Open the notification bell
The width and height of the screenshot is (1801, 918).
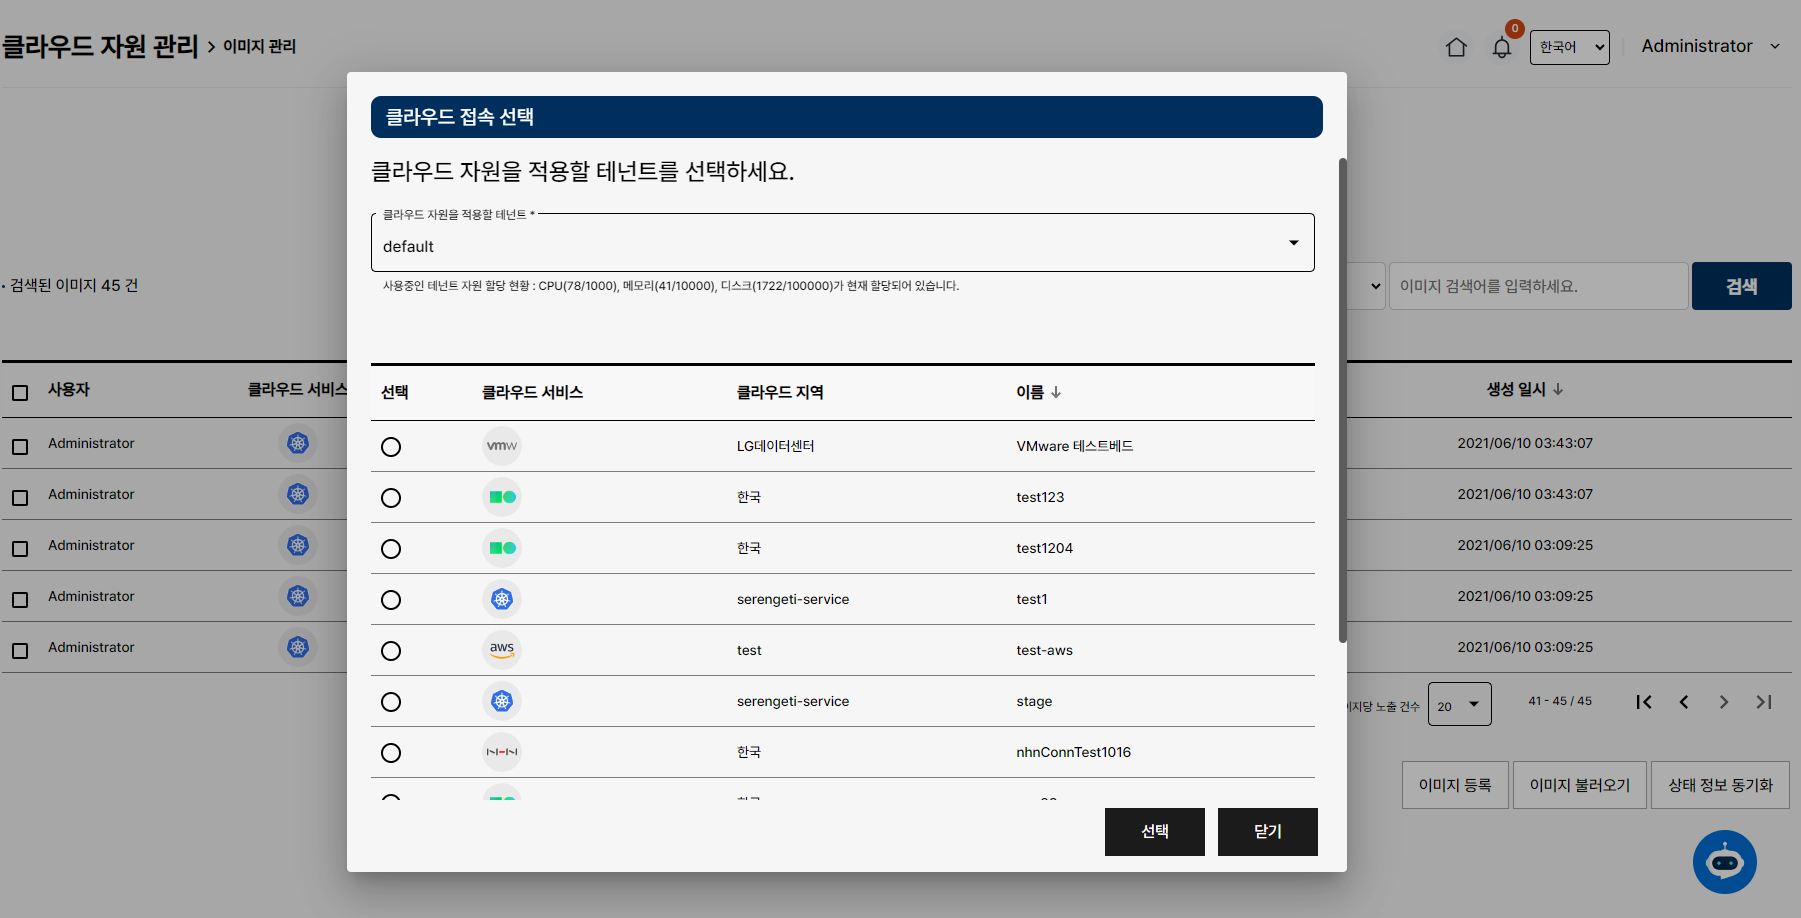click(1501, 47)
